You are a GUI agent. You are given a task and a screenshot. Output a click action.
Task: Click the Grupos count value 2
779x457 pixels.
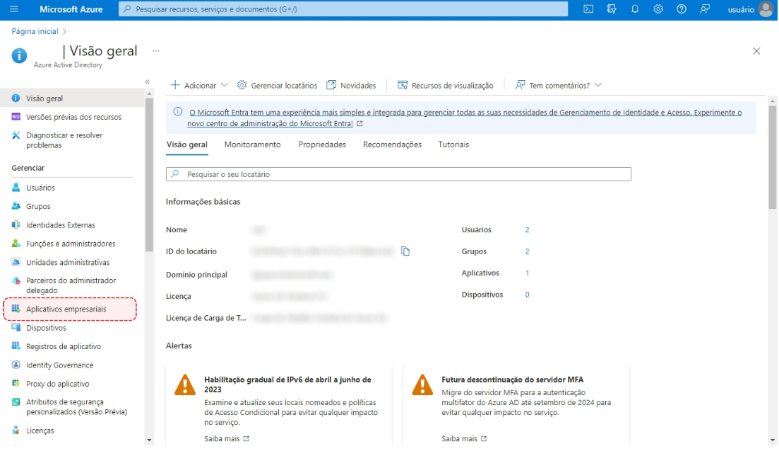coord(527,251)
